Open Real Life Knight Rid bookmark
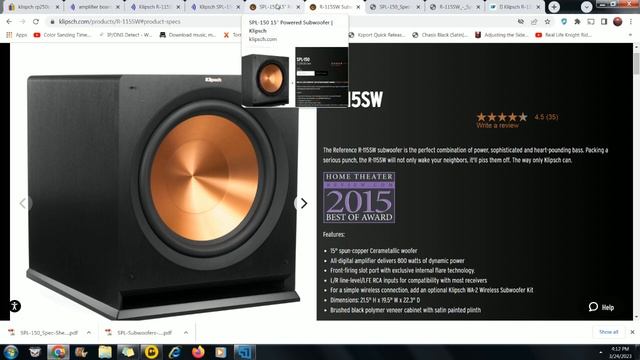Image resolution: width=640 pixels, height=360 pixels. pos(564,35)
